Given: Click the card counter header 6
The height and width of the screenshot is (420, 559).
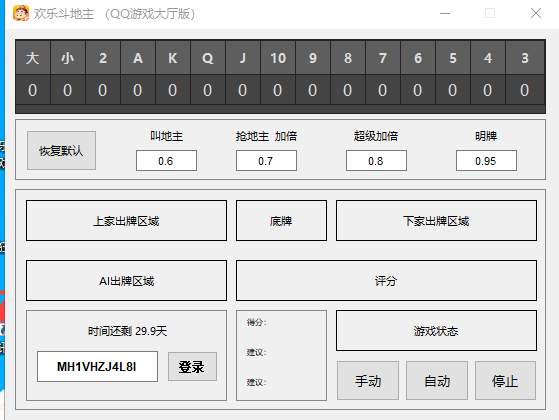Looking at the screenshot, I should click(417, 58).
